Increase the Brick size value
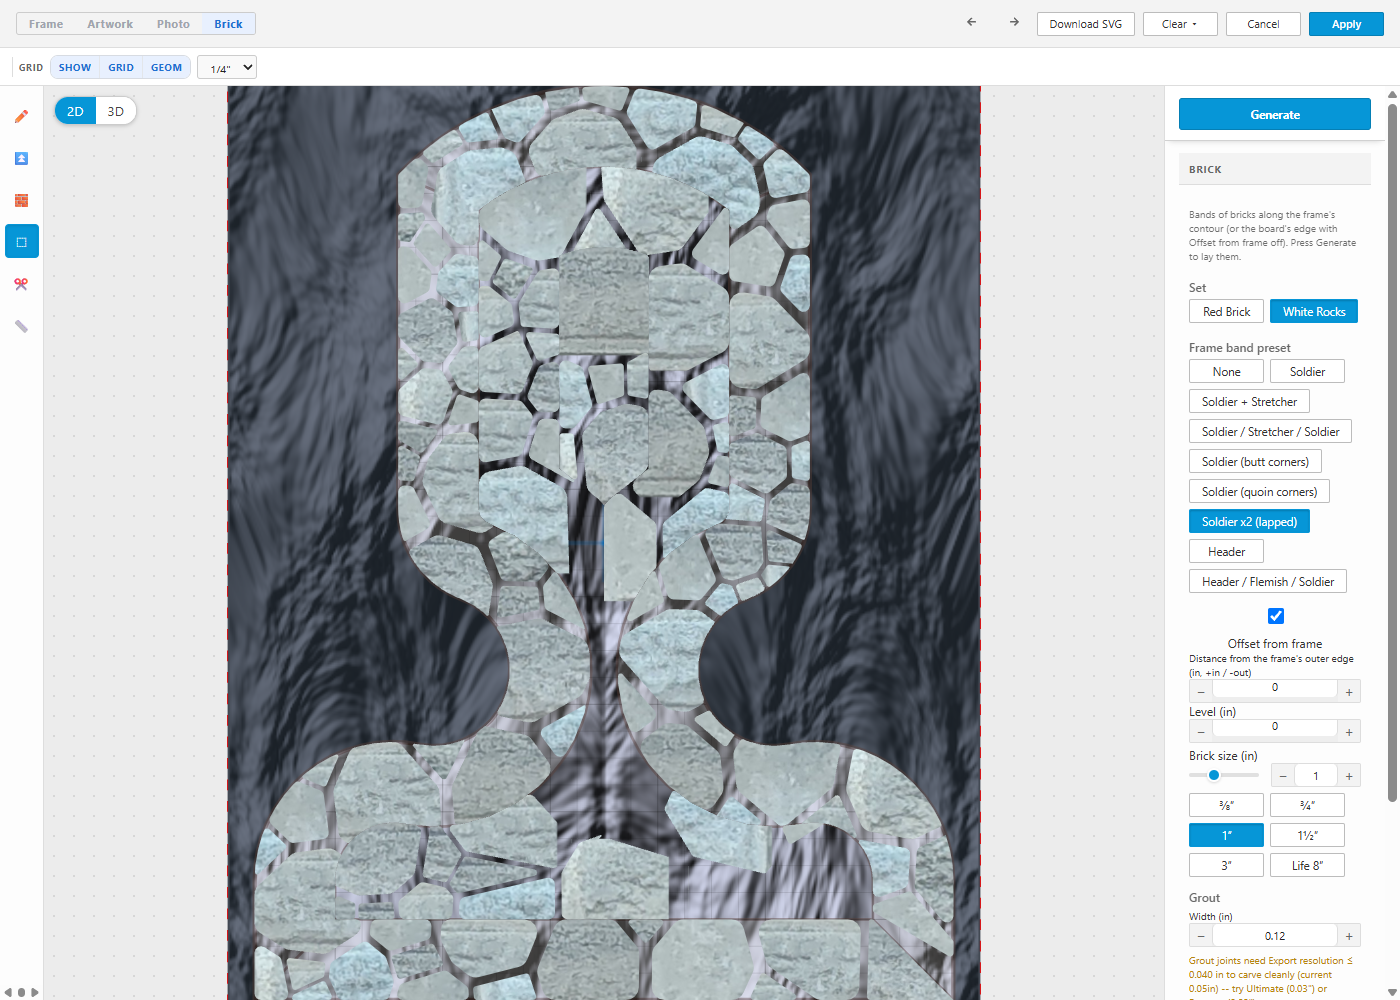1400x1000 pixels. pyautogui.click(x=1349, y=776)
